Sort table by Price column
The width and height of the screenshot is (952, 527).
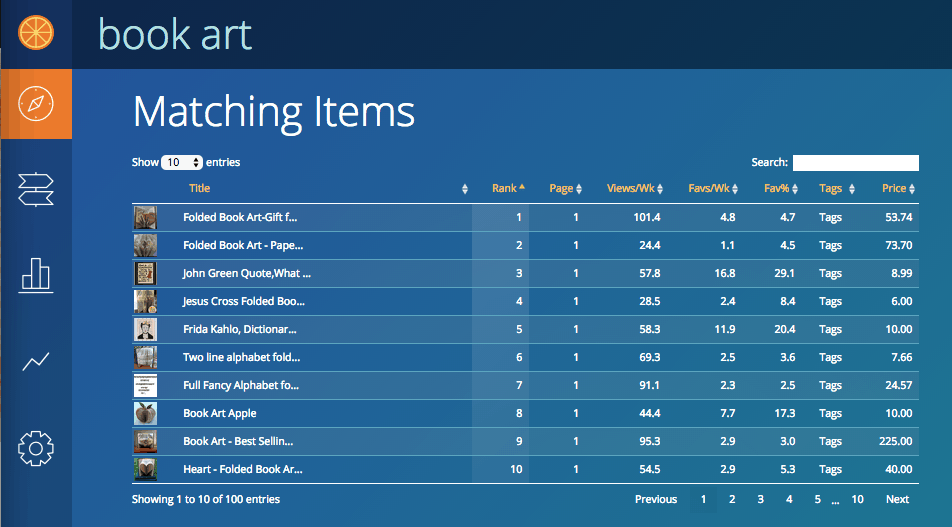point(898,188)
